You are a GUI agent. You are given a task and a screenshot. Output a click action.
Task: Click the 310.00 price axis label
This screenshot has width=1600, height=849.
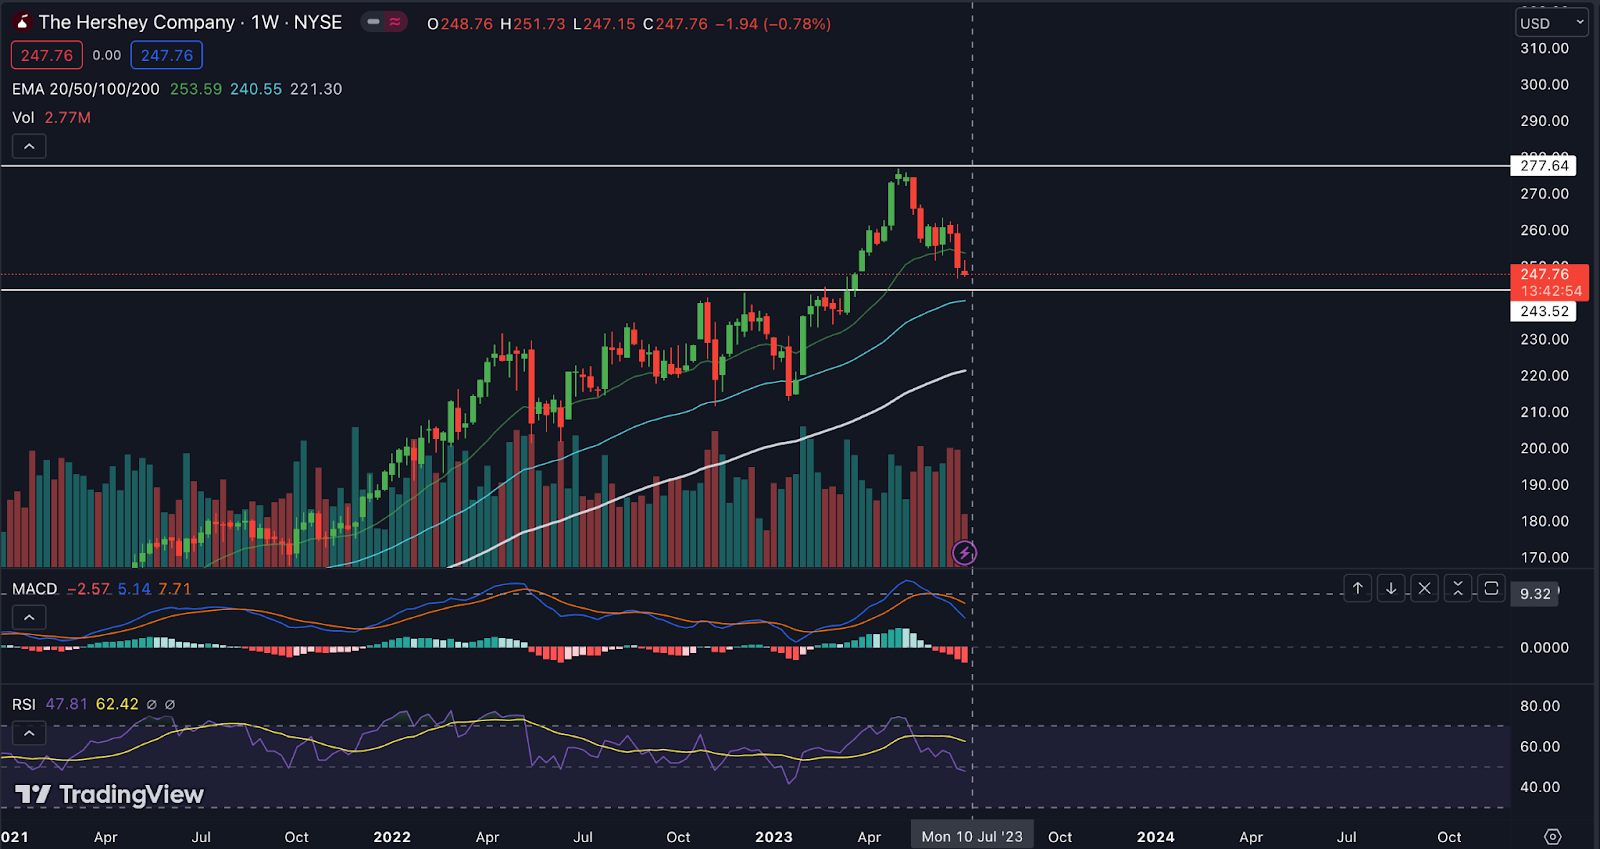pyautogui.click(x=1544, y=48)
